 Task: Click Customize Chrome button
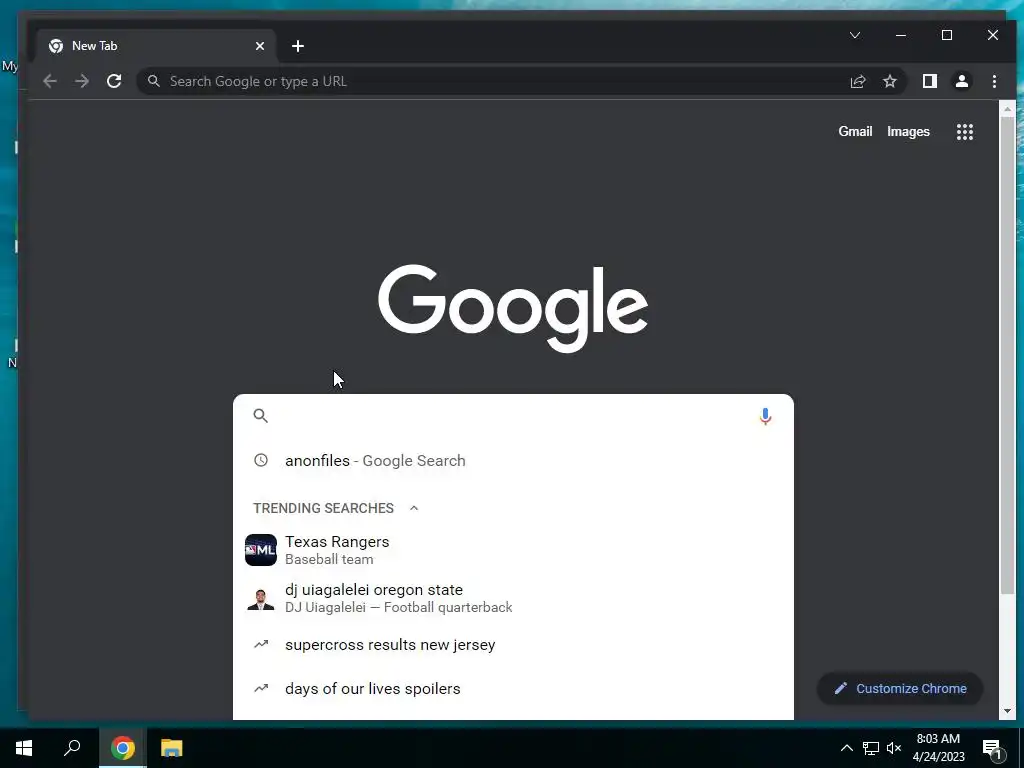900,688
